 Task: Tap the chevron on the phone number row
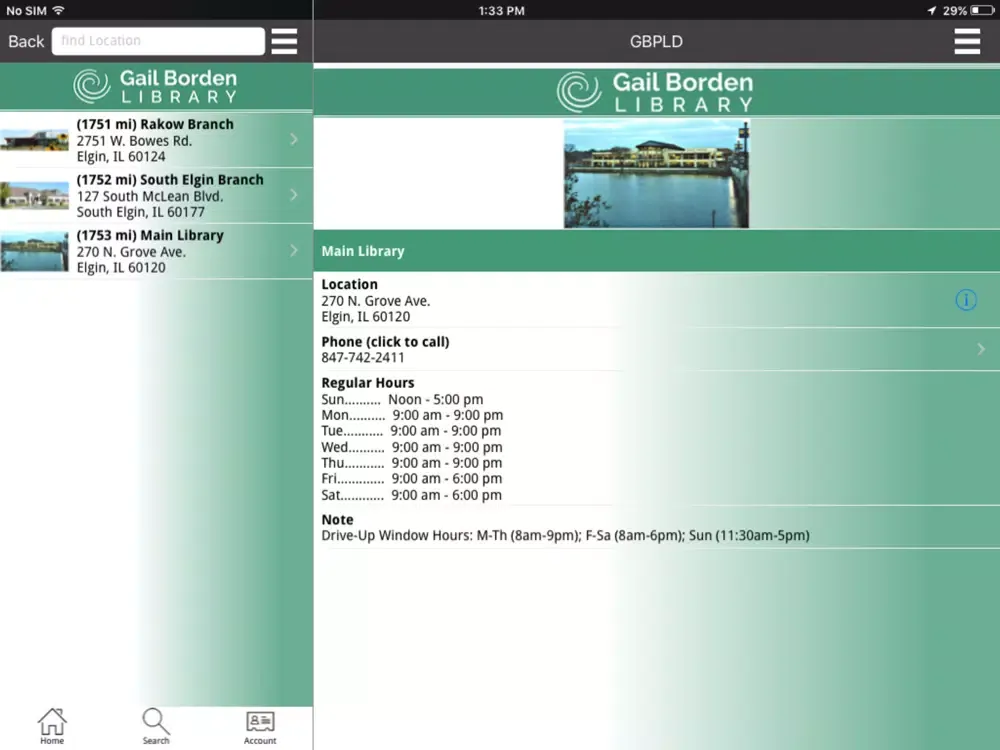tap(981, 349)
